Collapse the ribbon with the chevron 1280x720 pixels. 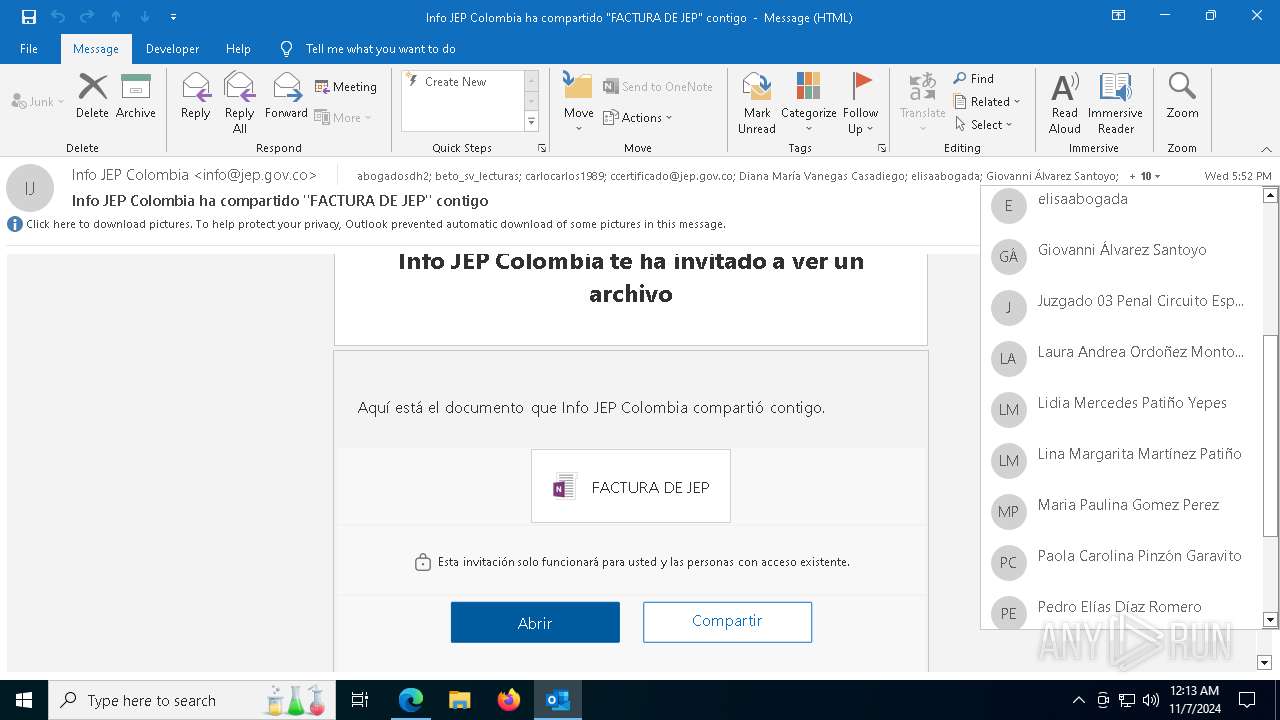click(x=1266, y=148)
